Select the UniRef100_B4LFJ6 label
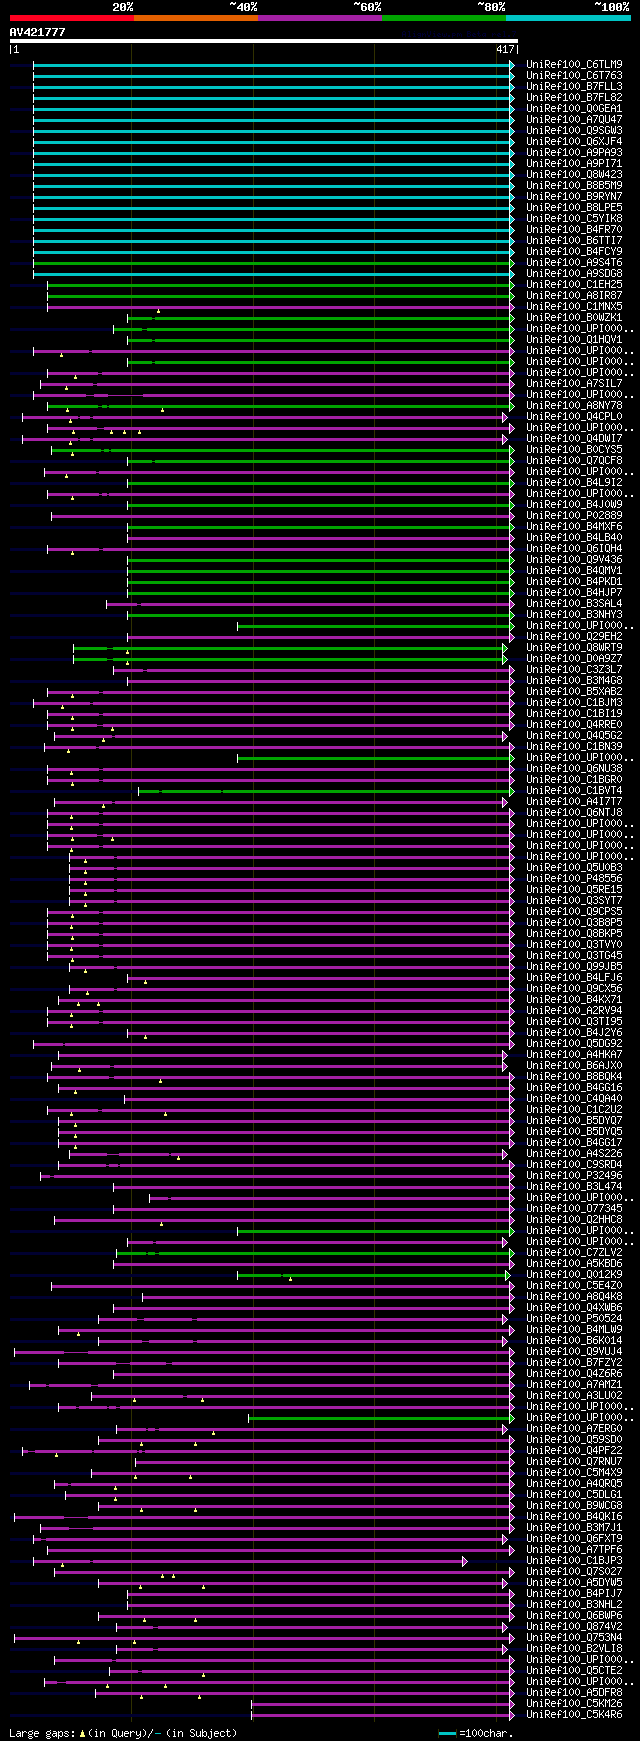 [574, 978]
